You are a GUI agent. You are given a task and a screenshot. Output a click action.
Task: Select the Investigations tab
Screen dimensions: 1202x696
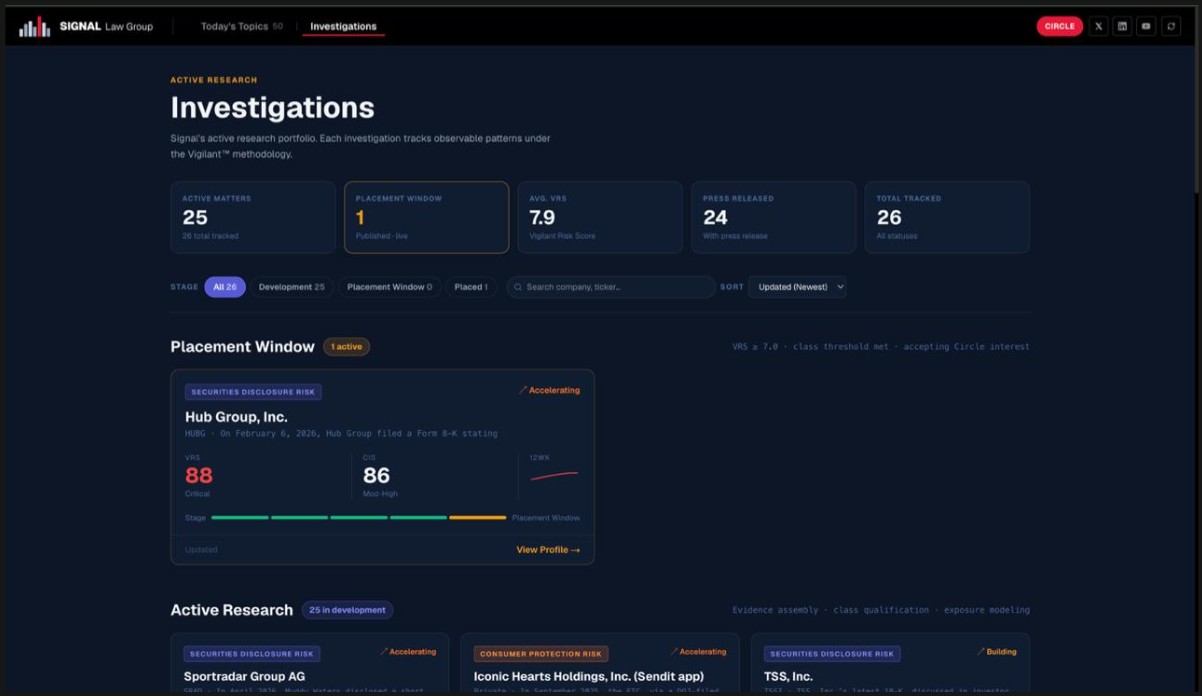point(343,26)
